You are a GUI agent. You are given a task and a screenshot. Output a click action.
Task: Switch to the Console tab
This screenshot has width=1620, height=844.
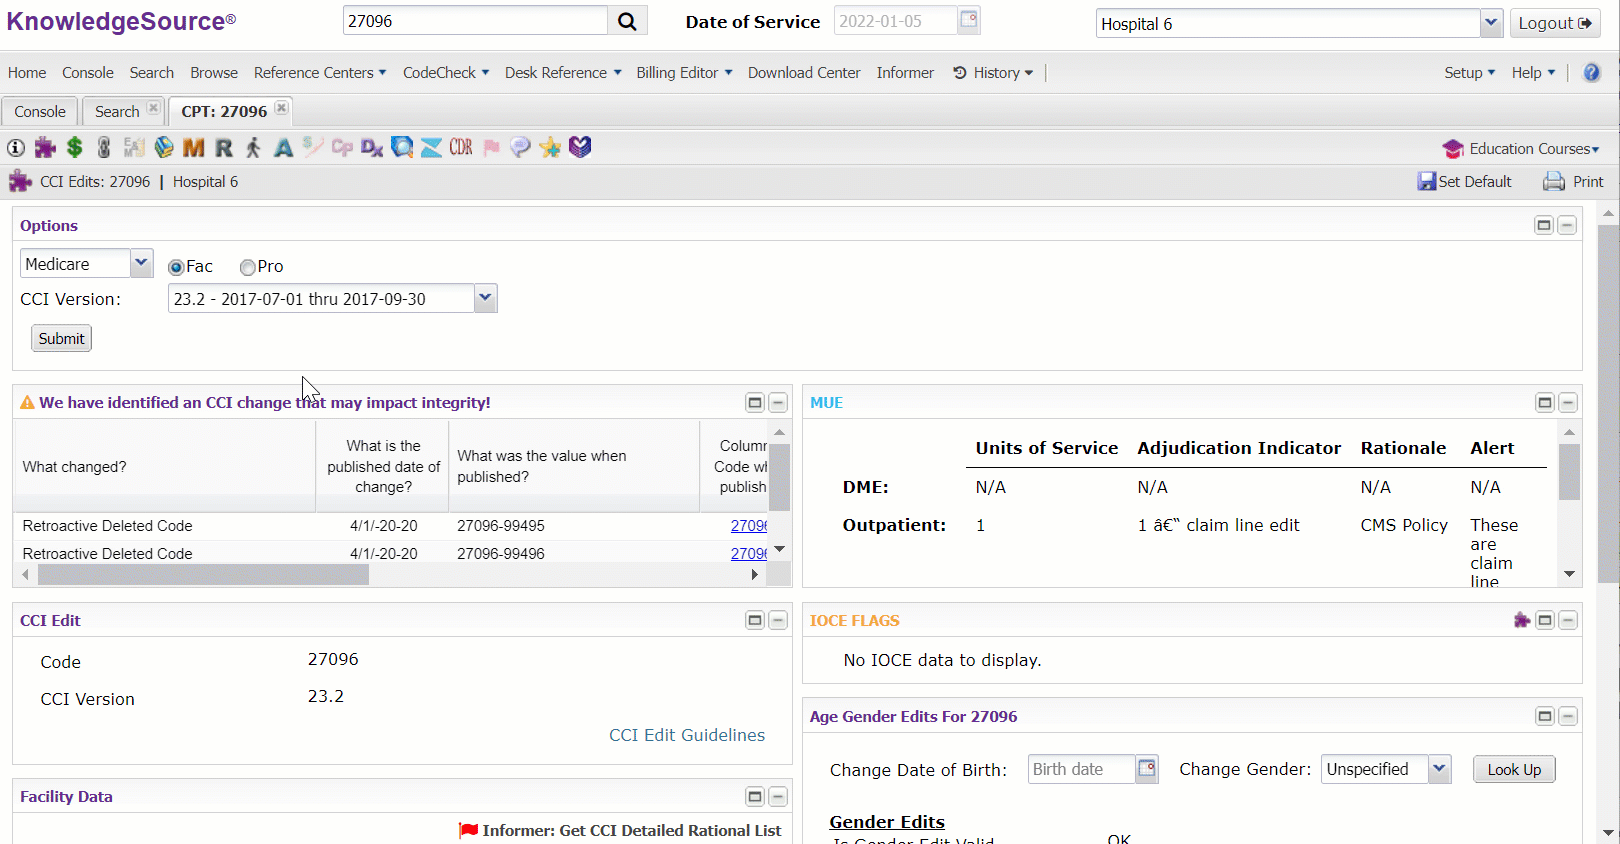tap(40, 111)
